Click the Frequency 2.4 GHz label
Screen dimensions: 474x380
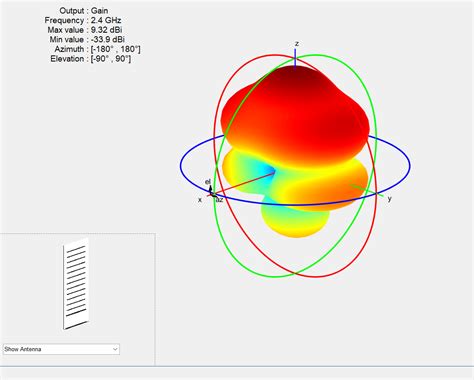click(x=83, y=20)
